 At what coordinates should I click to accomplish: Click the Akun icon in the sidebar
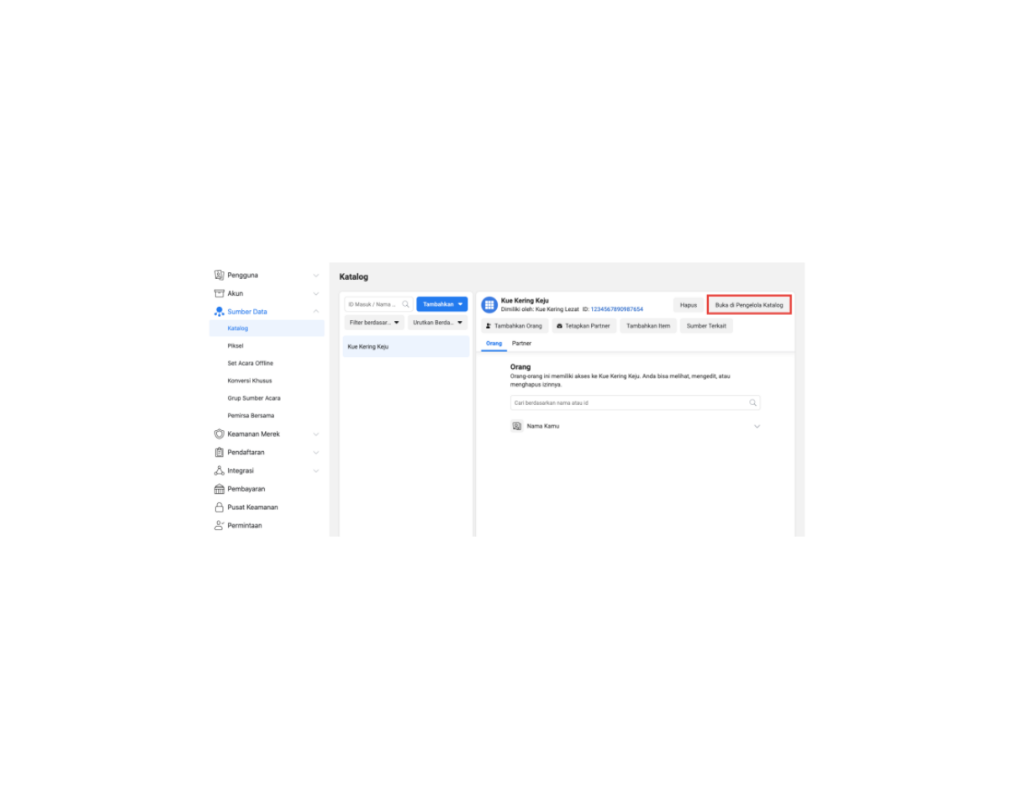[219, 293]
